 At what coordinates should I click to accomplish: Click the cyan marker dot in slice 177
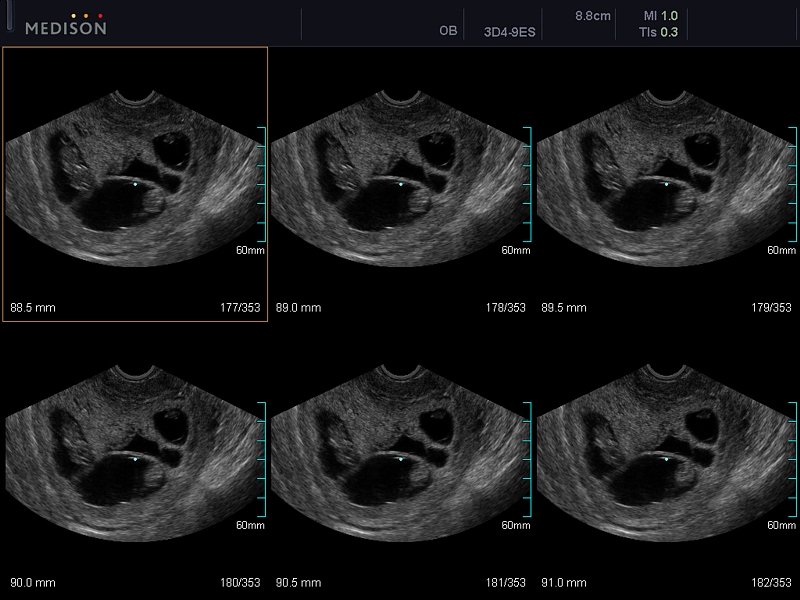pos(135,184)
